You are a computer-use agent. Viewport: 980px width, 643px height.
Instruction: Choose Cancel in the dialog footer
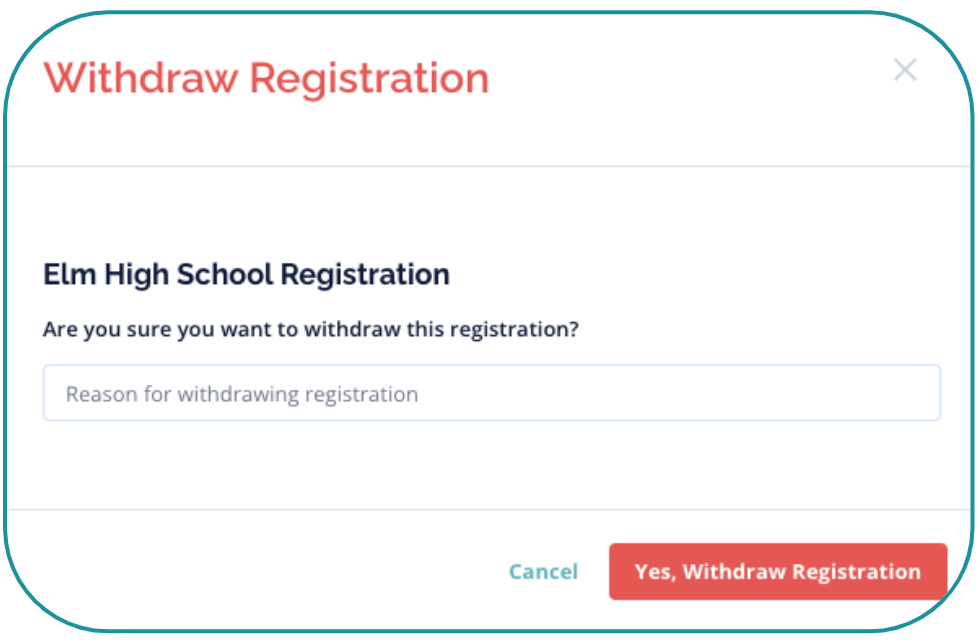click(x=543, y=572)
